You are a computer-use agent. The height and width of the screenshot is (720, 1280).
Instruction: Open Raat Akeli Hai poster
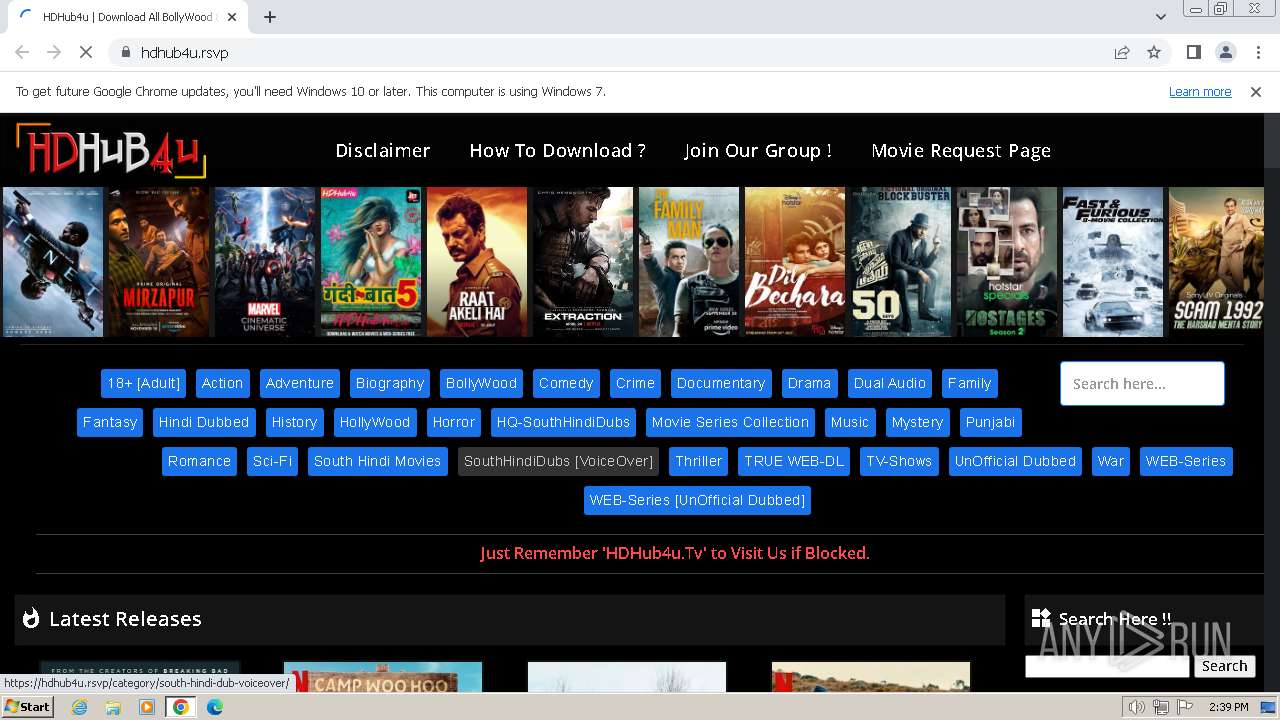tap(477, 262)
